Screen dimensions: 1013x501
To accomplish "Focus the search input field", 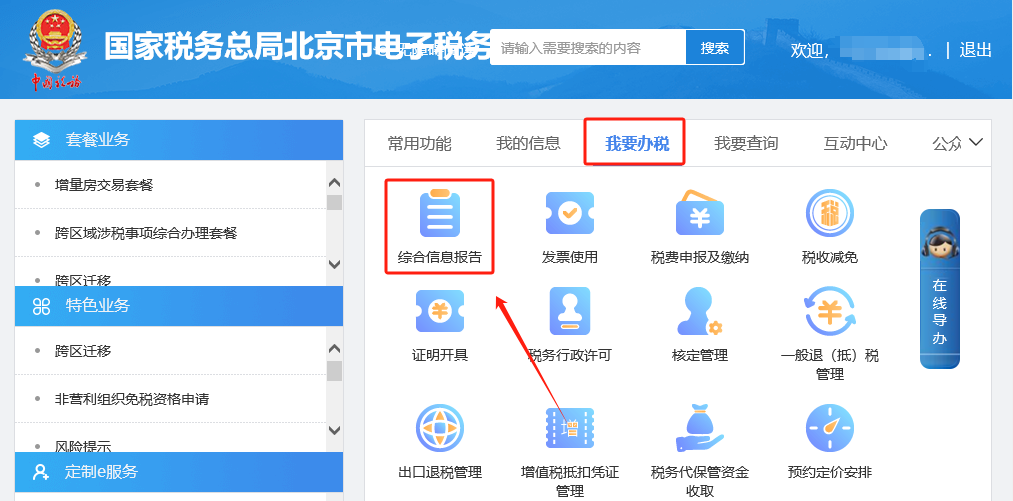I will 588,48.
